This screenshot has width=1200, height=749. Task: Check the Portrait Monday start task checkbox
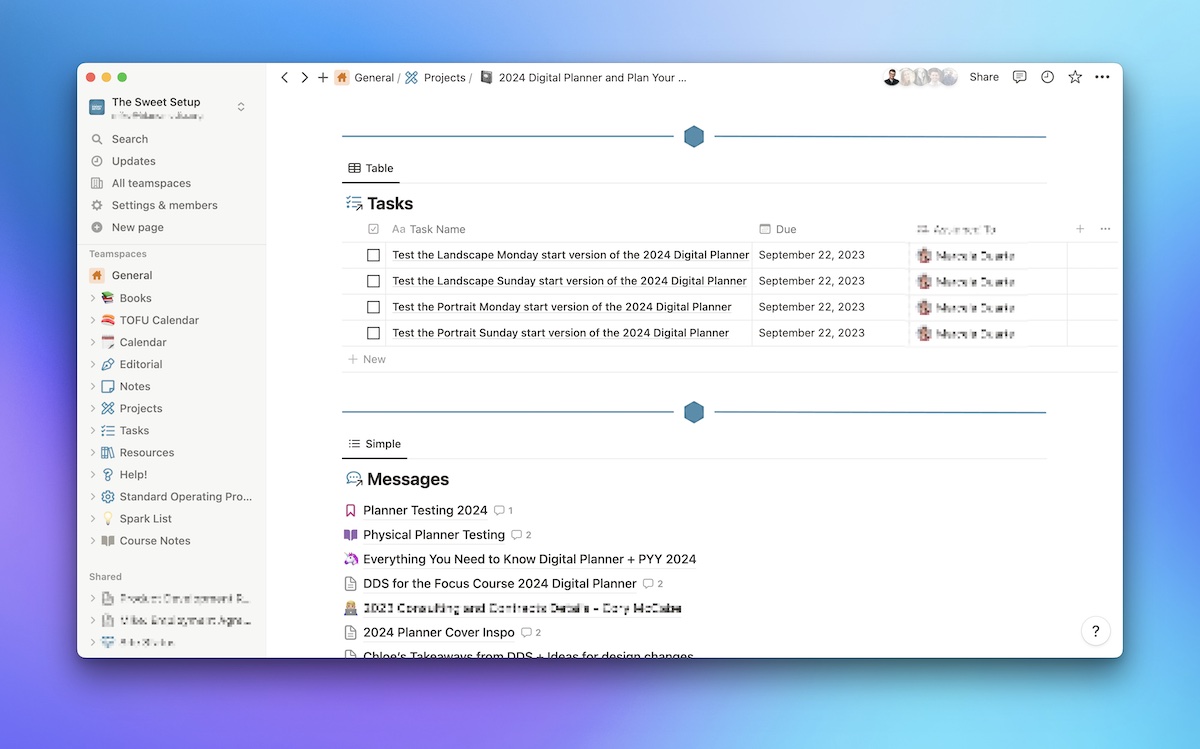point(373,307)
